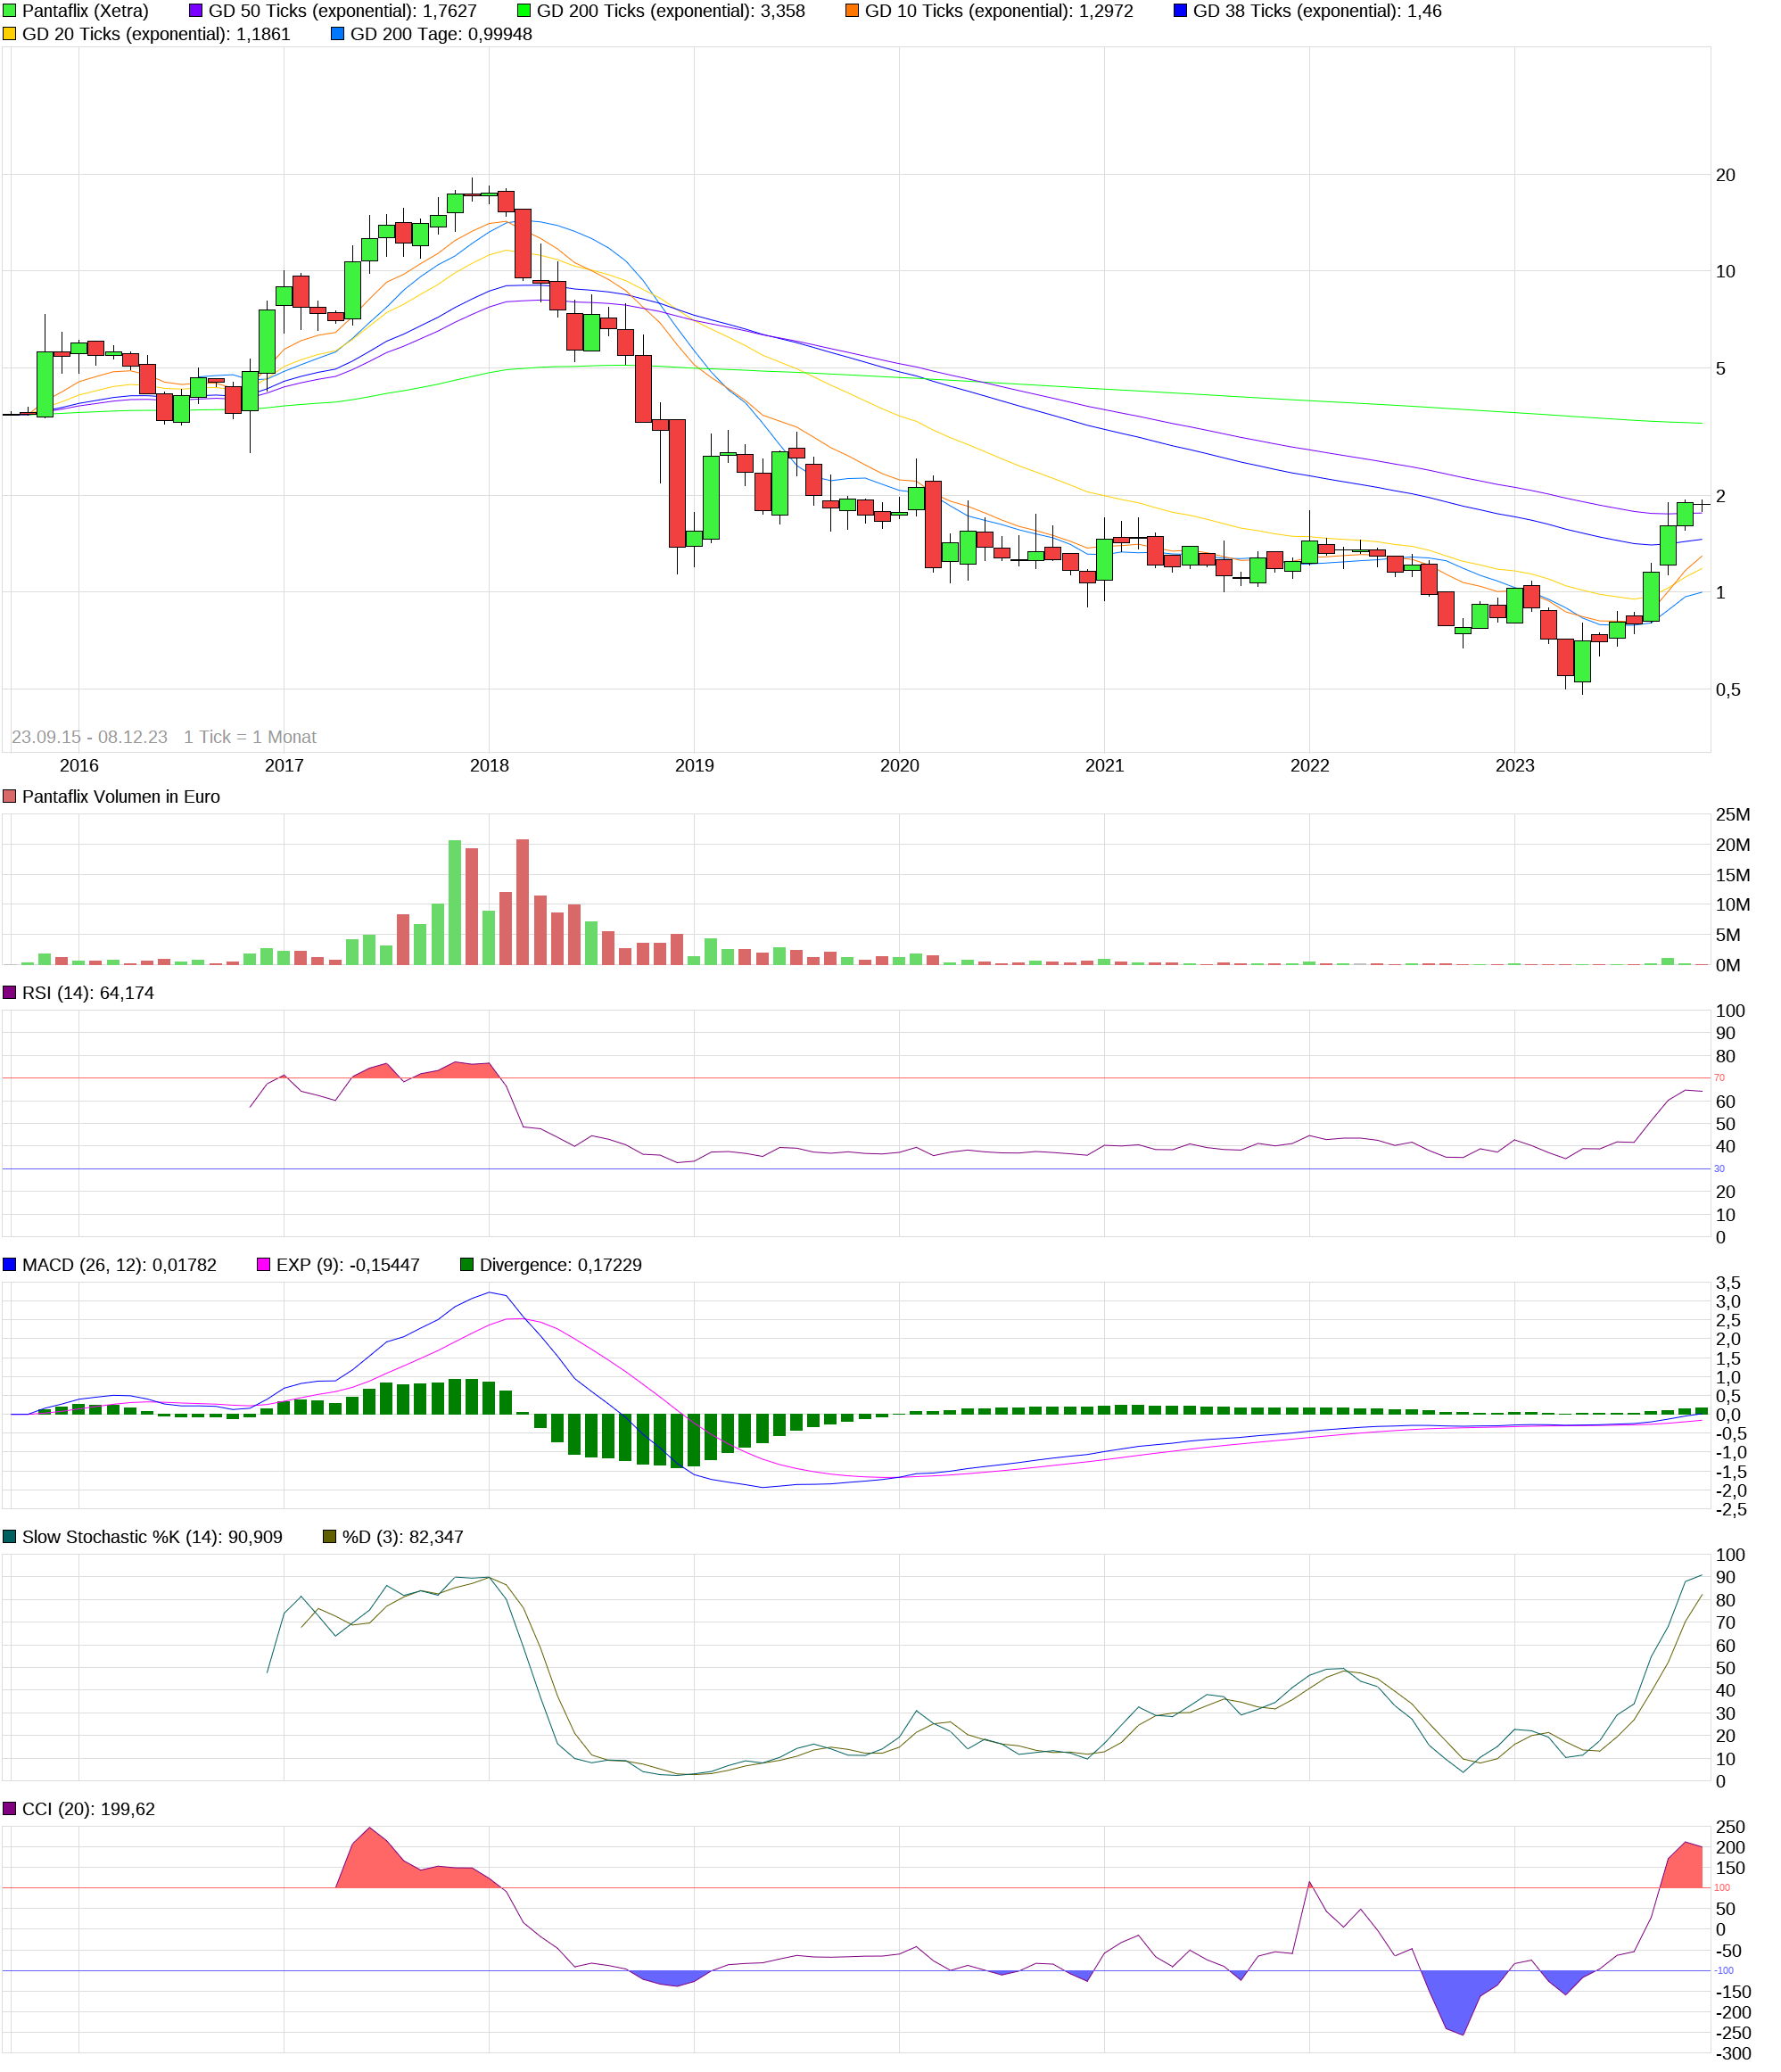Select the purple GD 50 Ticks indicator swatch
Viewport: 1781px width, 2072px height.
click(x=196, y=12)
